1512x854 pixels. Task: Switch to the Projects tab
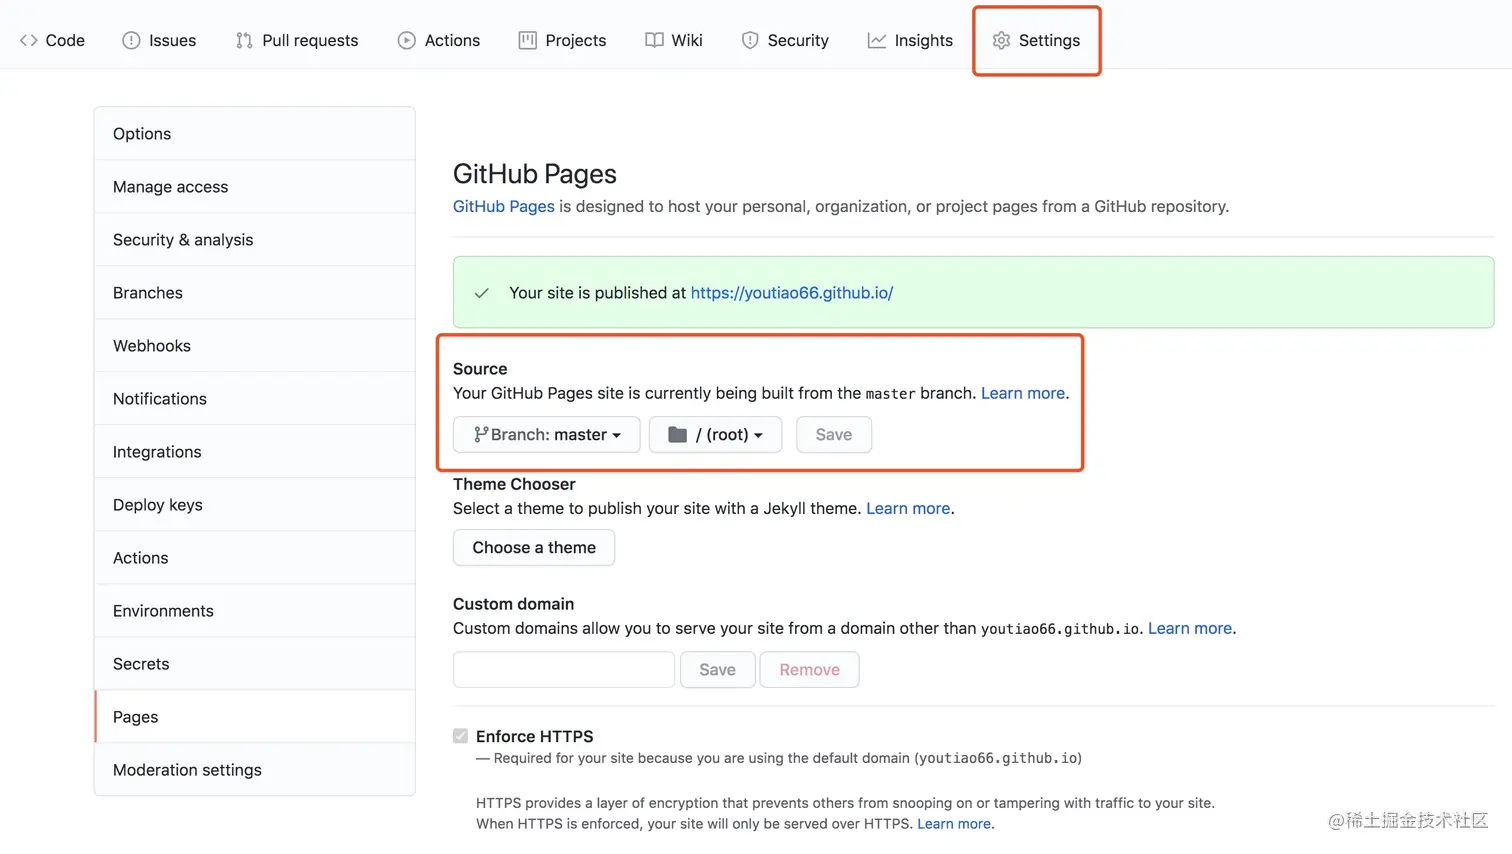[562, 40]
